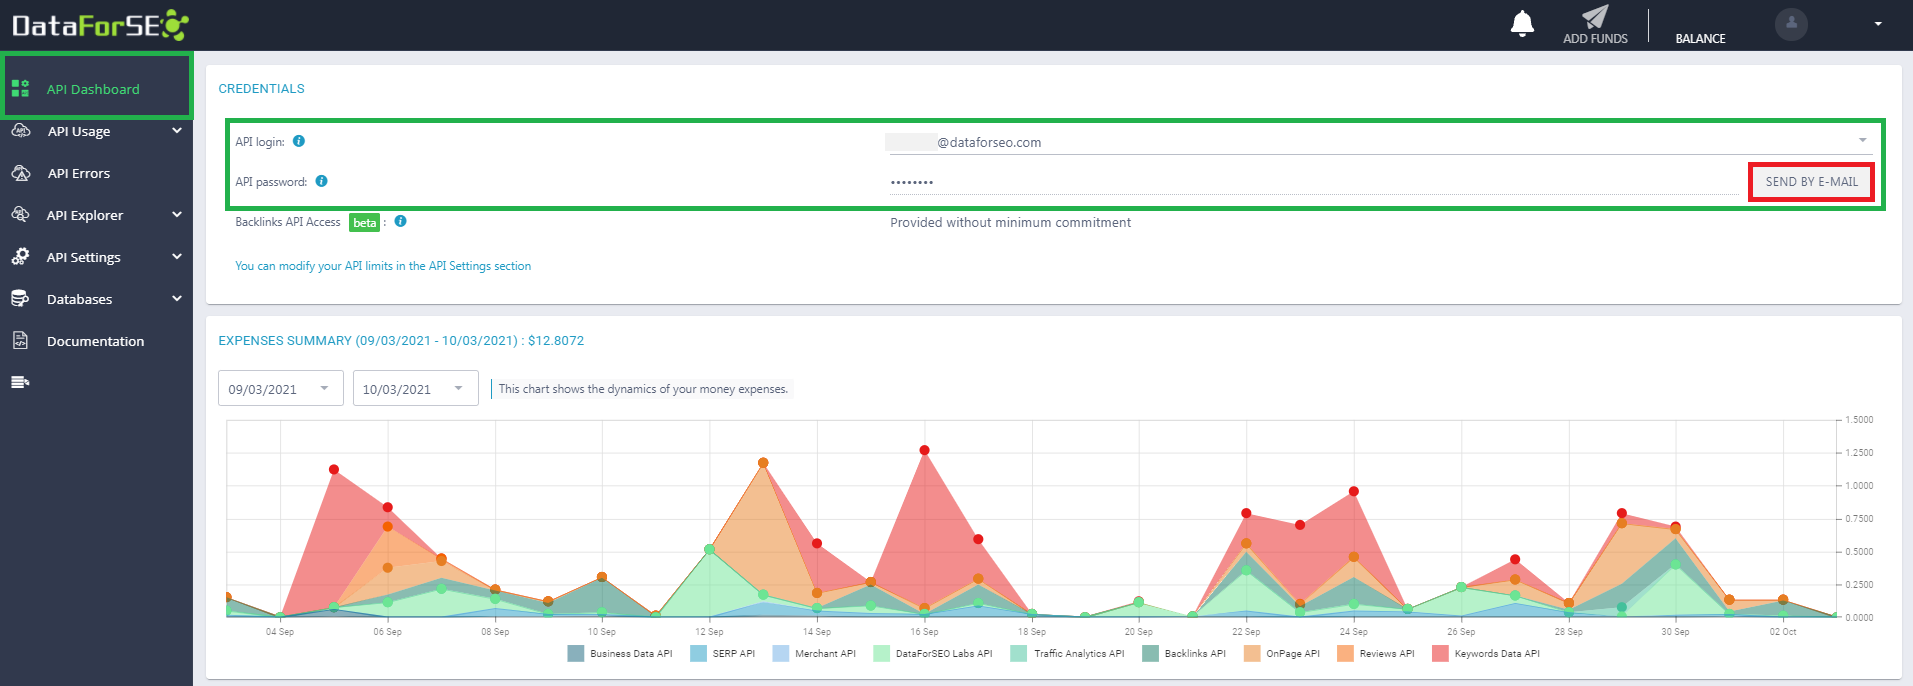This screenshot has height=686, width=1913.
Task: Click the SEND BY E-MAIL button
Action: 1811,182
